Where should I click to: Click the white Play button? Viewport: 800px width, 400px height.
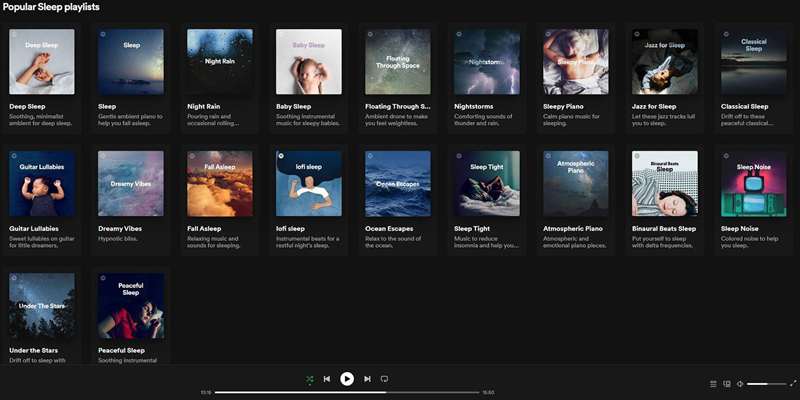coord(347,379)
